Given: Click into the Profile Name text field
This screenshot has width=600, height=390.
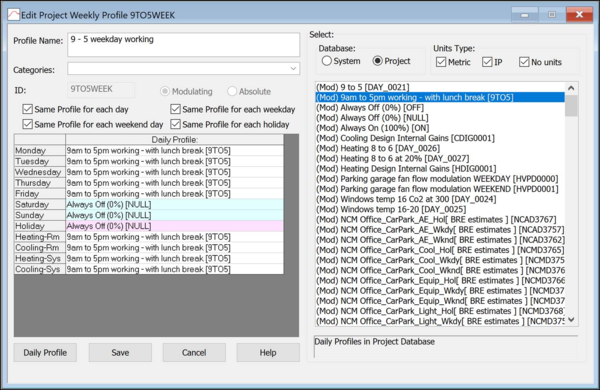Looking at the screenshot, I should [184, 45].
